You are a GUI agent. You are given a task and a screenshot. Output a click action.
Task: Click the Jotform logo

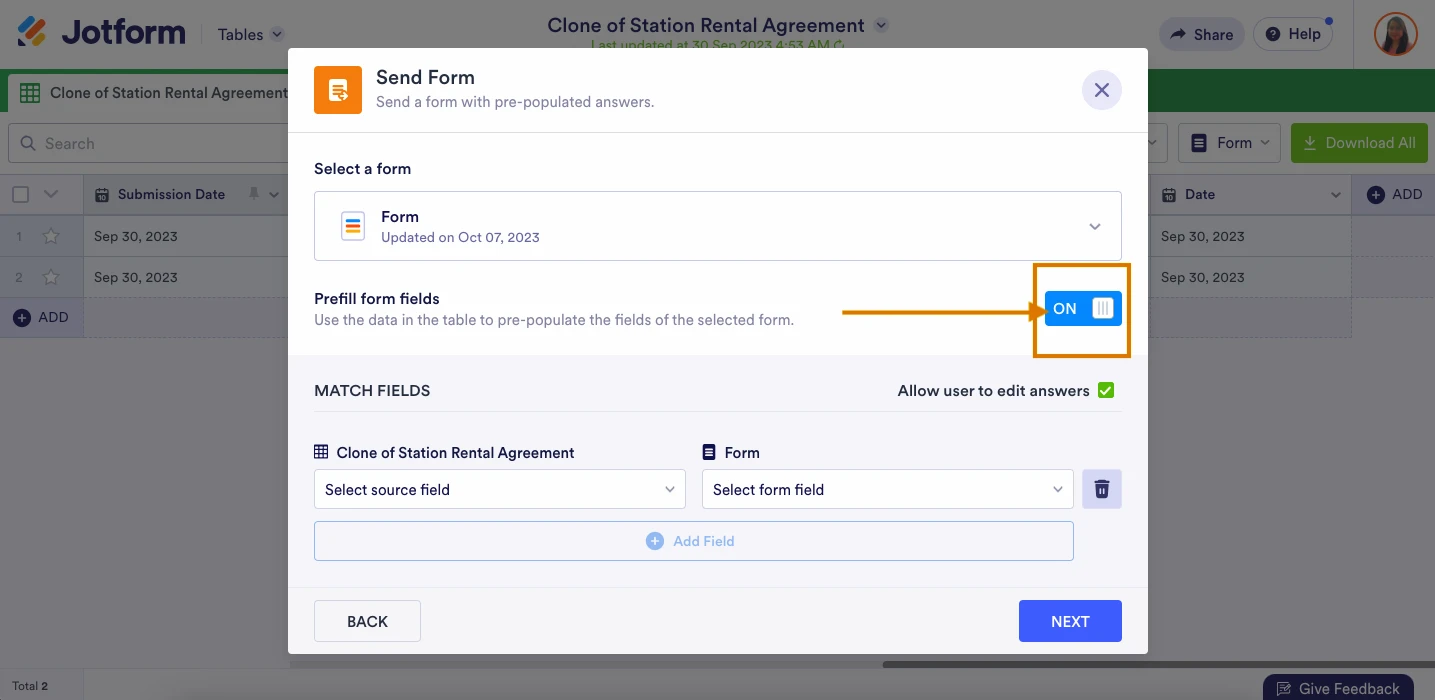(x=101, y=33)
